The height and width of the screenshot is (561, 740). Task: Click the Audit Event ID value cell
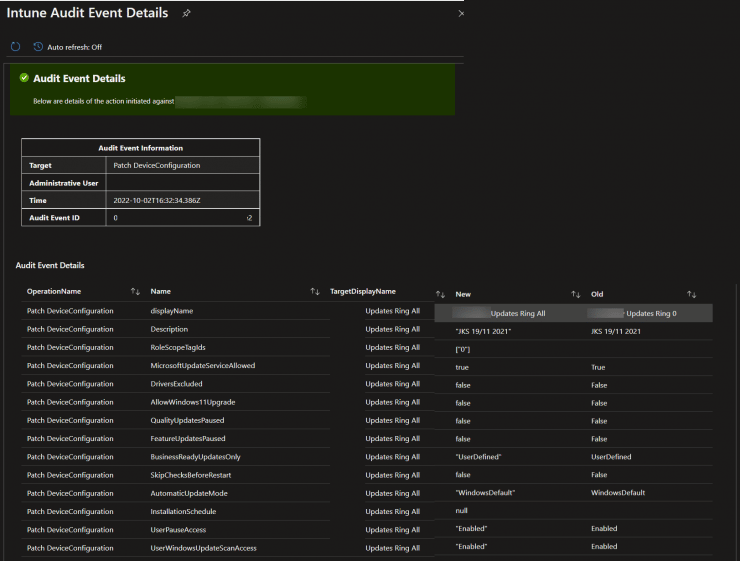click(x=183, y=218)
